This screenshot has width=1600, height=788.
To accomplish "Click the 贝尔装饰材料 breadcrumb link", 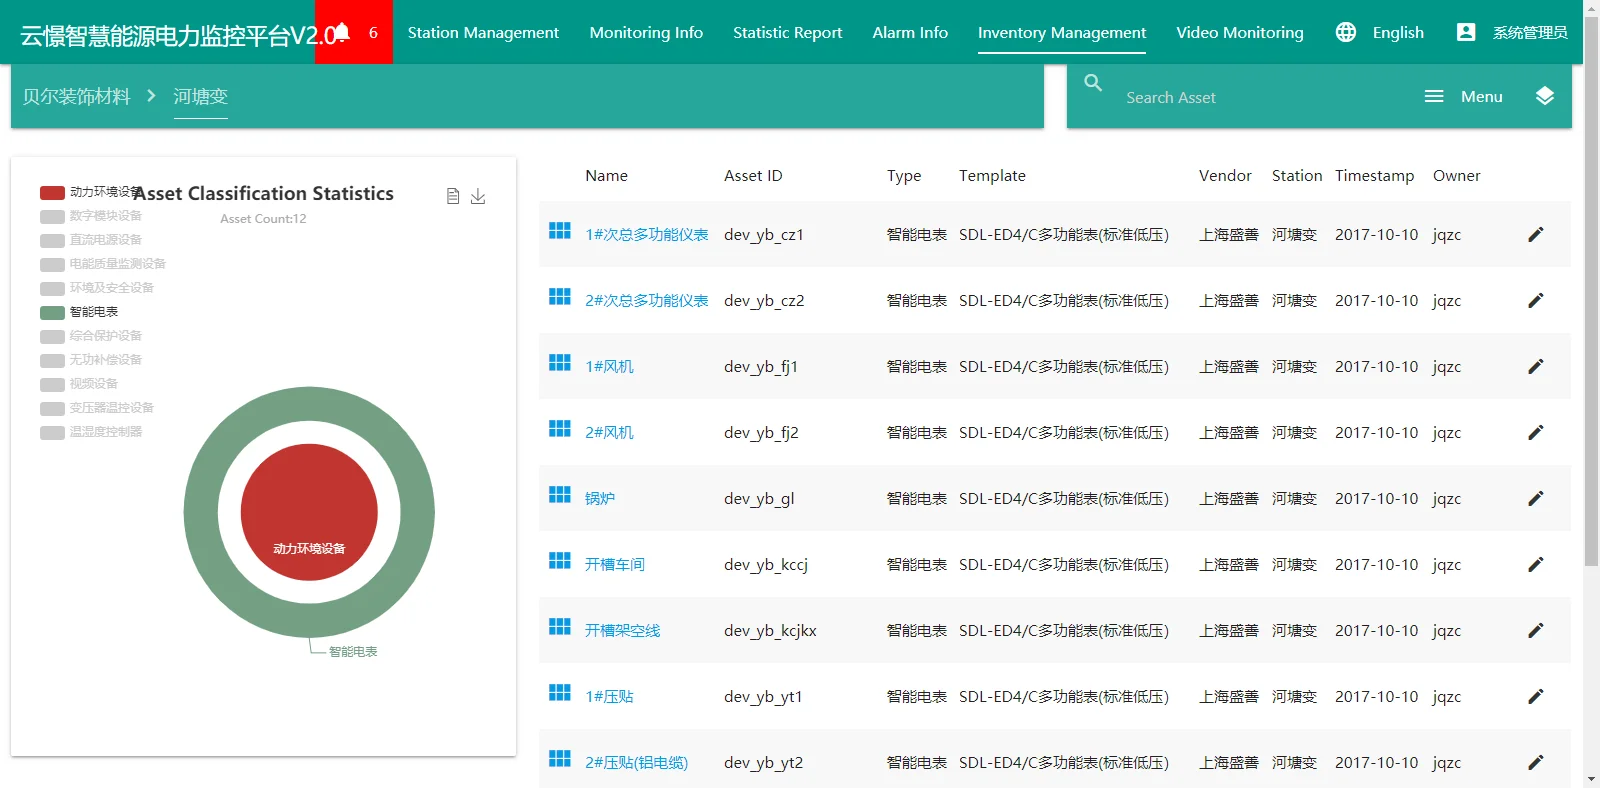I will (77, 96).
